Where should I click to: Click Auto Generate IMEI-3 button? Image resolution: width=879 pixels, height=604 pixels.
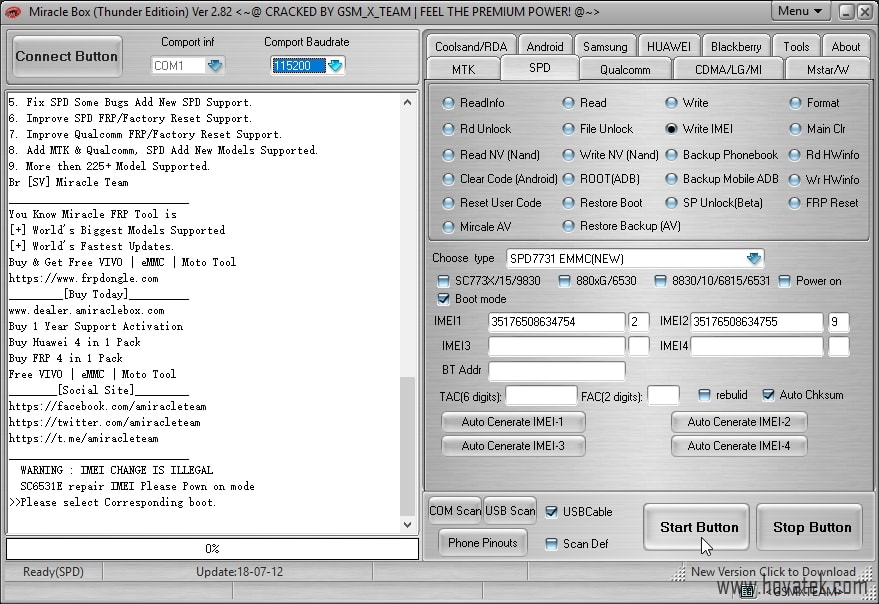click(513, 446)
